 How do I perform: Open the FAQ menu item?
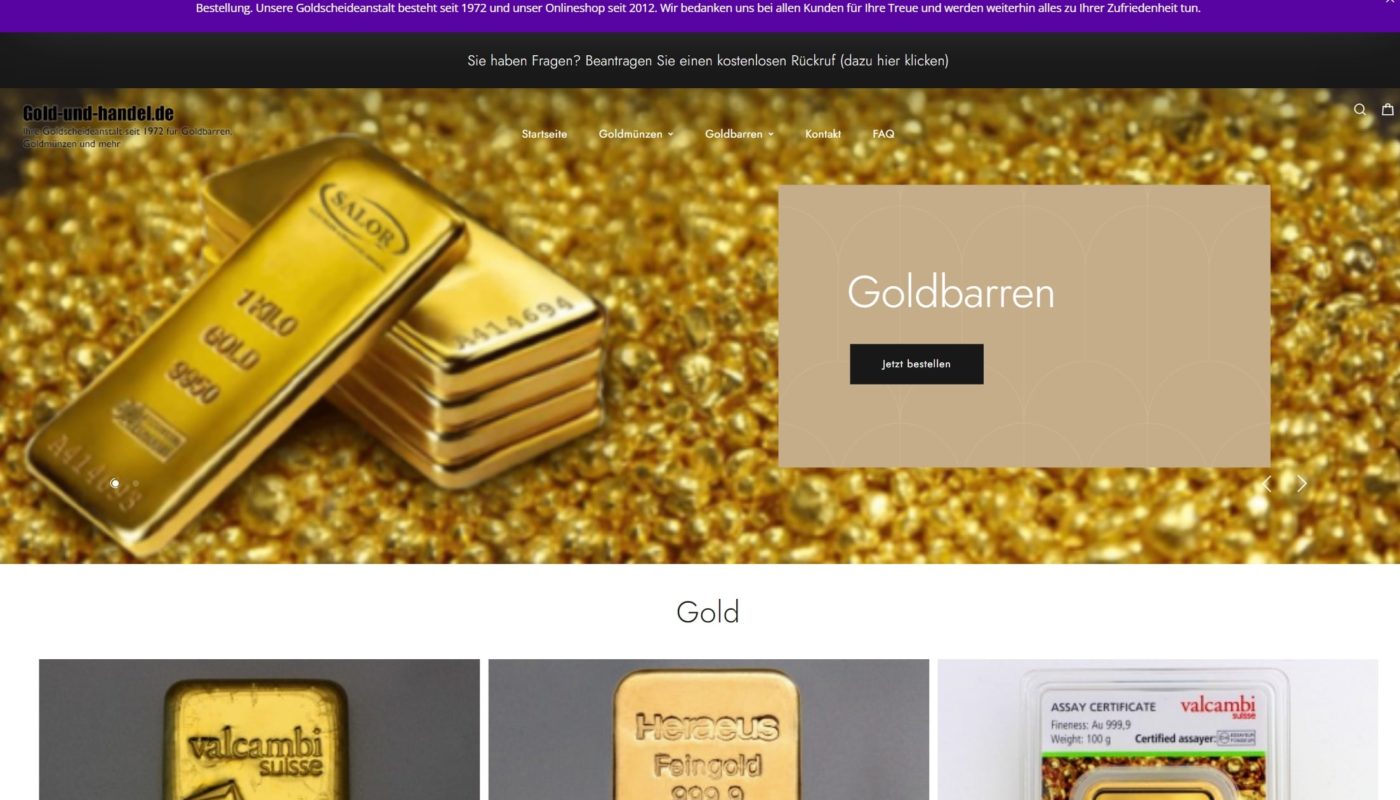pos(883,134)
